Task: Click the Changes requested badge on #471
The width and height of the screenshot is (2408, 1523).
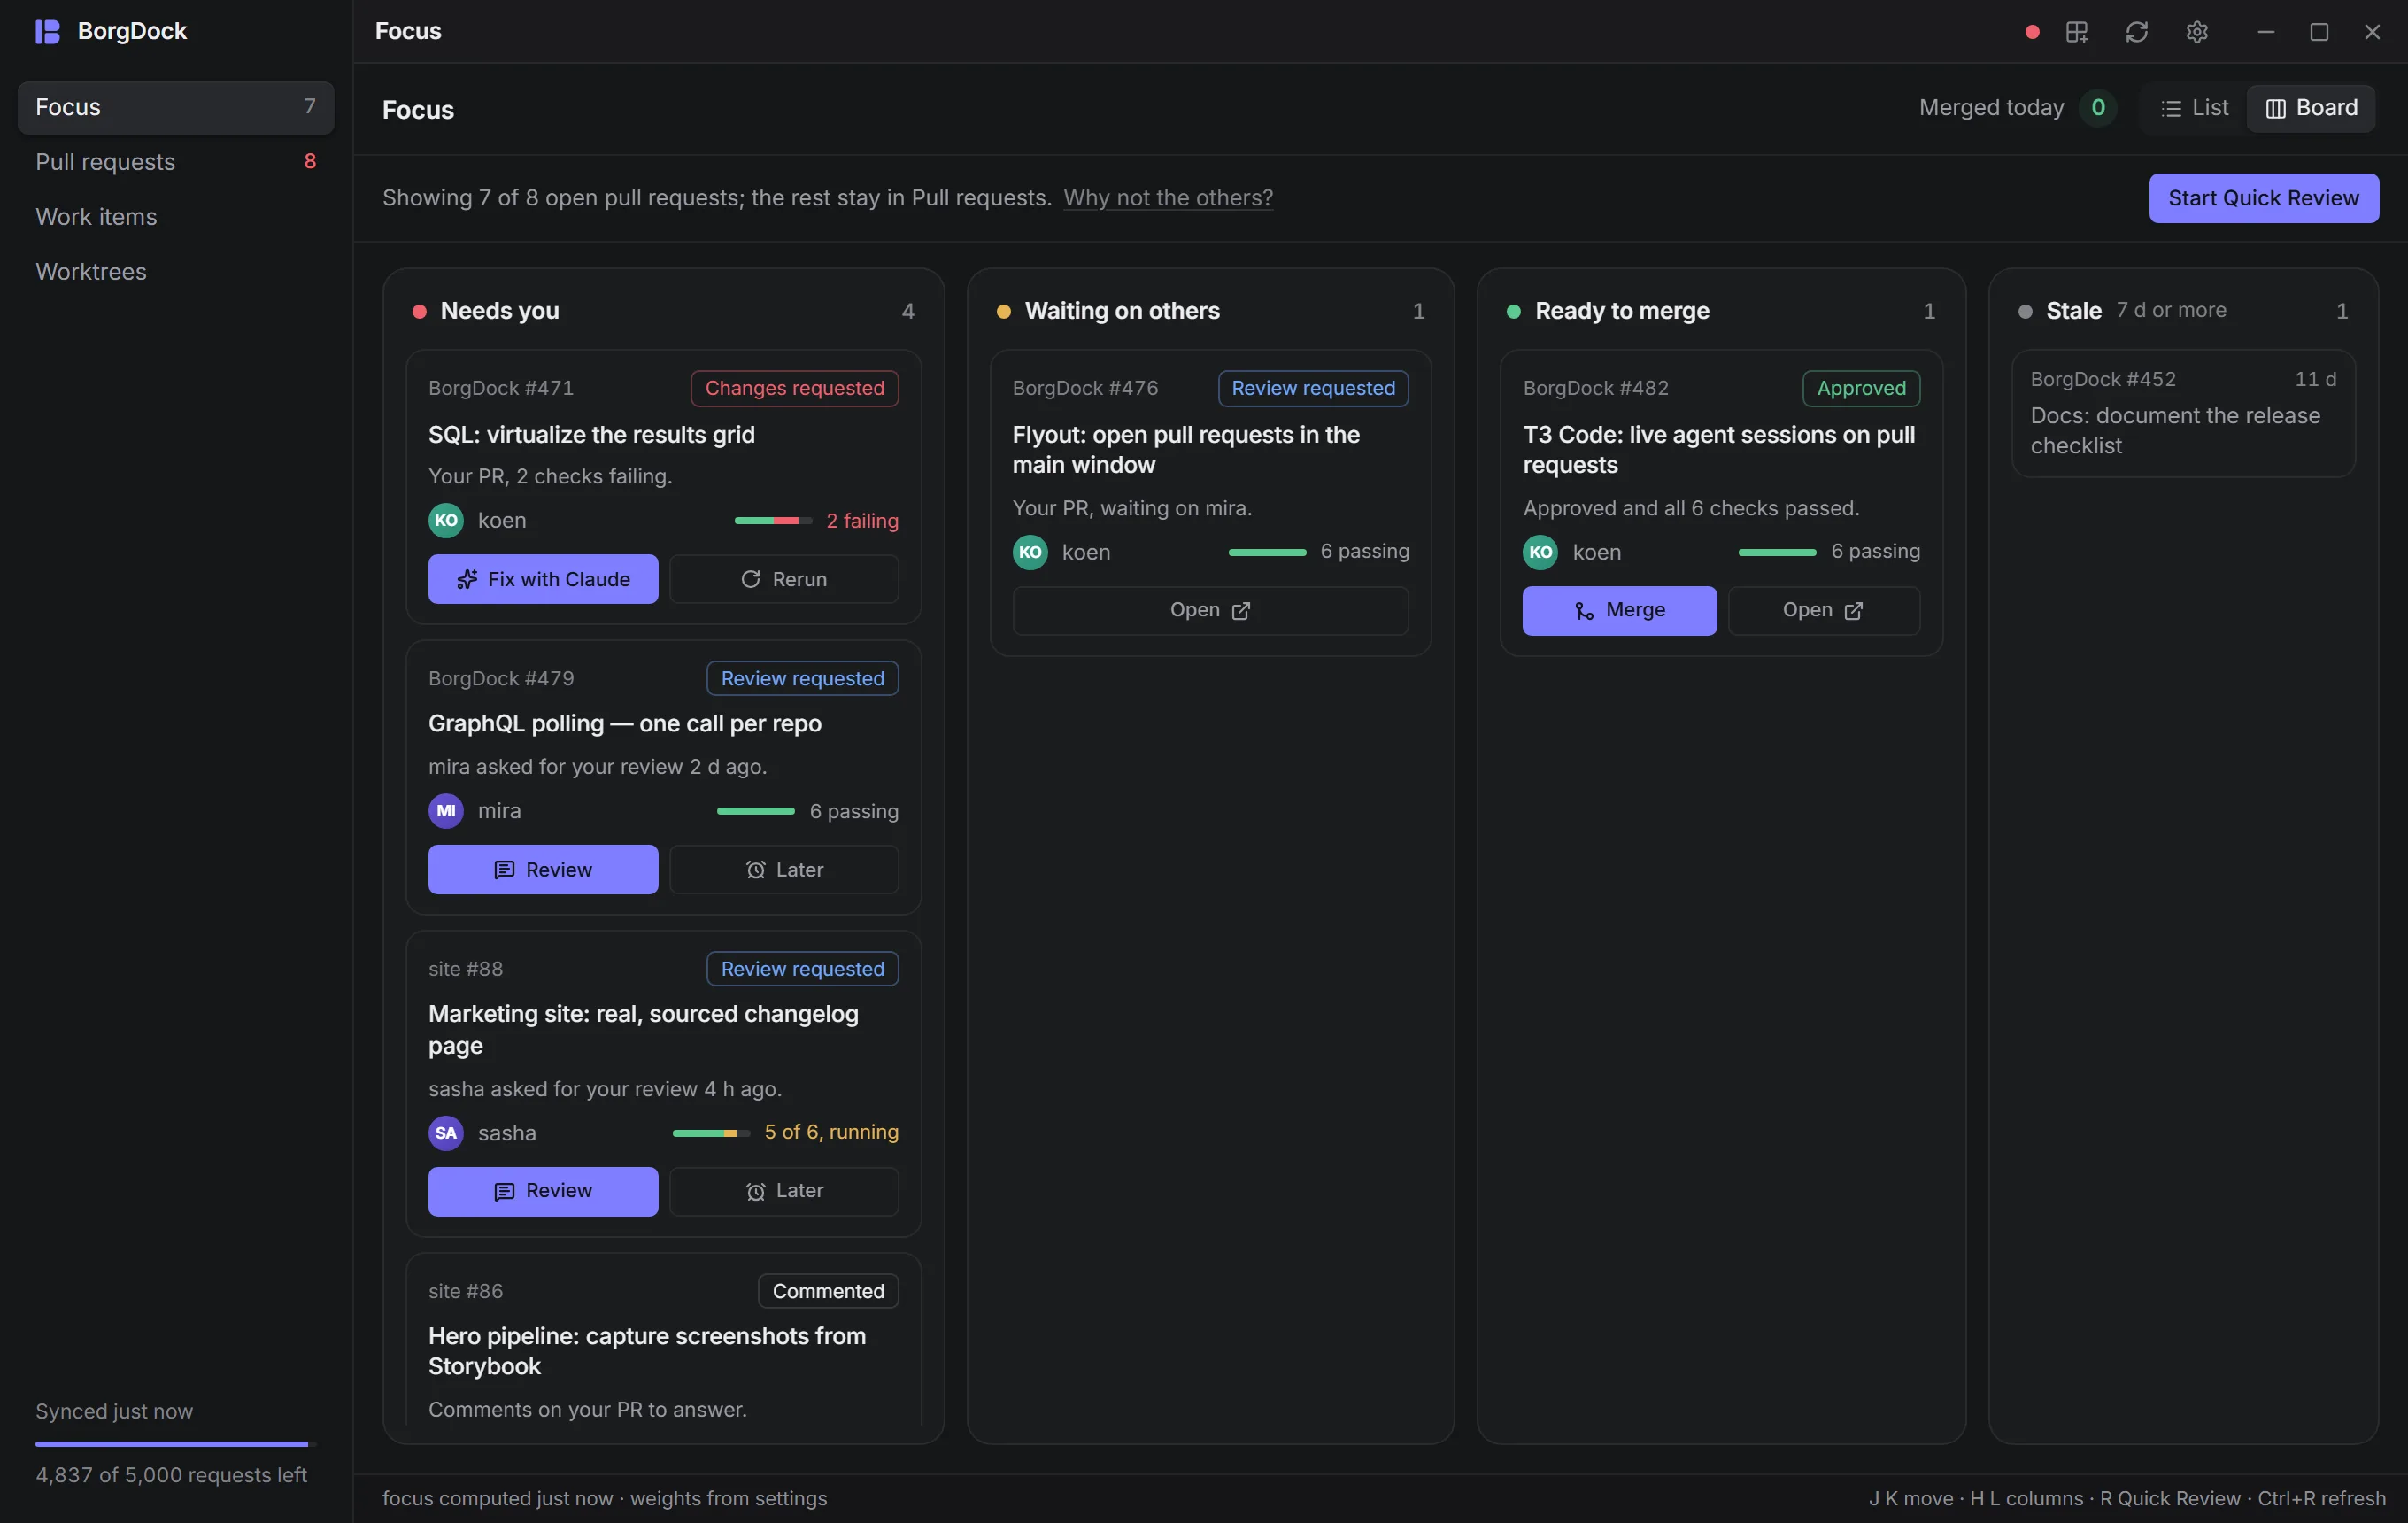Action: coord(794,388)
